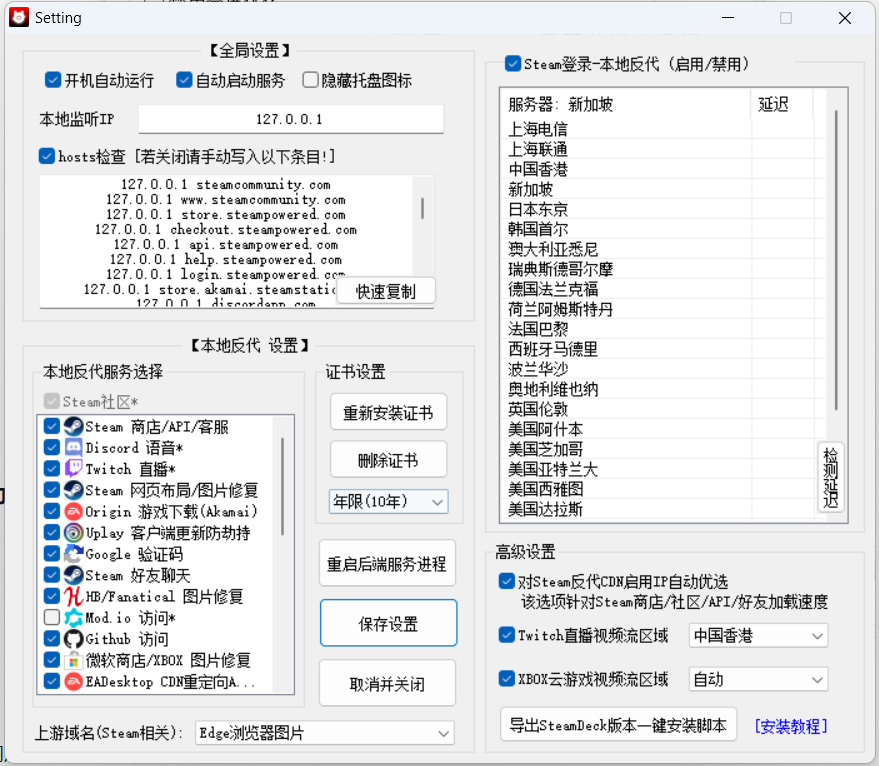Viewport: 879px width, 766px height.
Task: Select 美国西雅图 server
Action: tap(661, 489)
